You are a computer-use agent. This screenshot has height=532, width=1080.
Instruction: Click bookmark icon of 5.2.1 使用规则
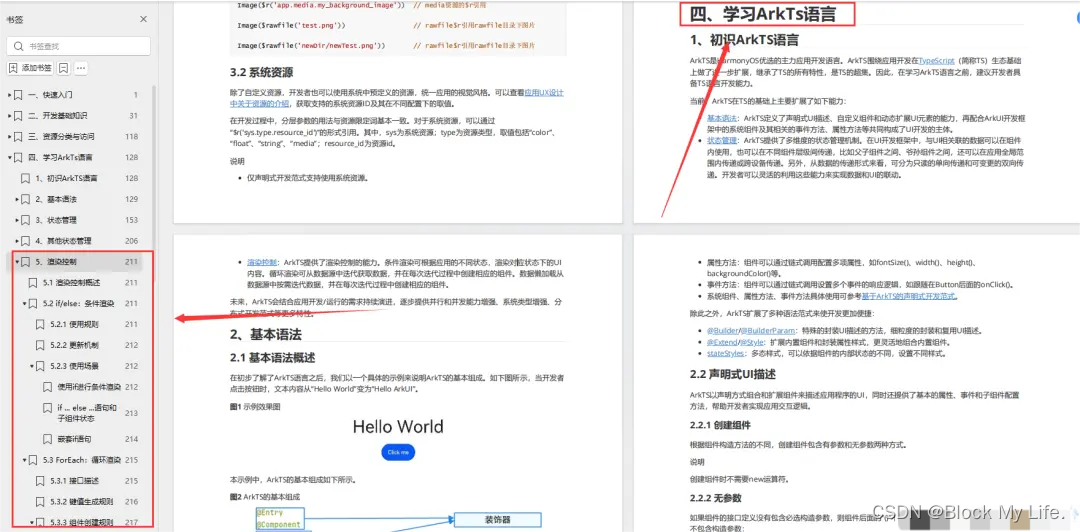coord(40,324)
